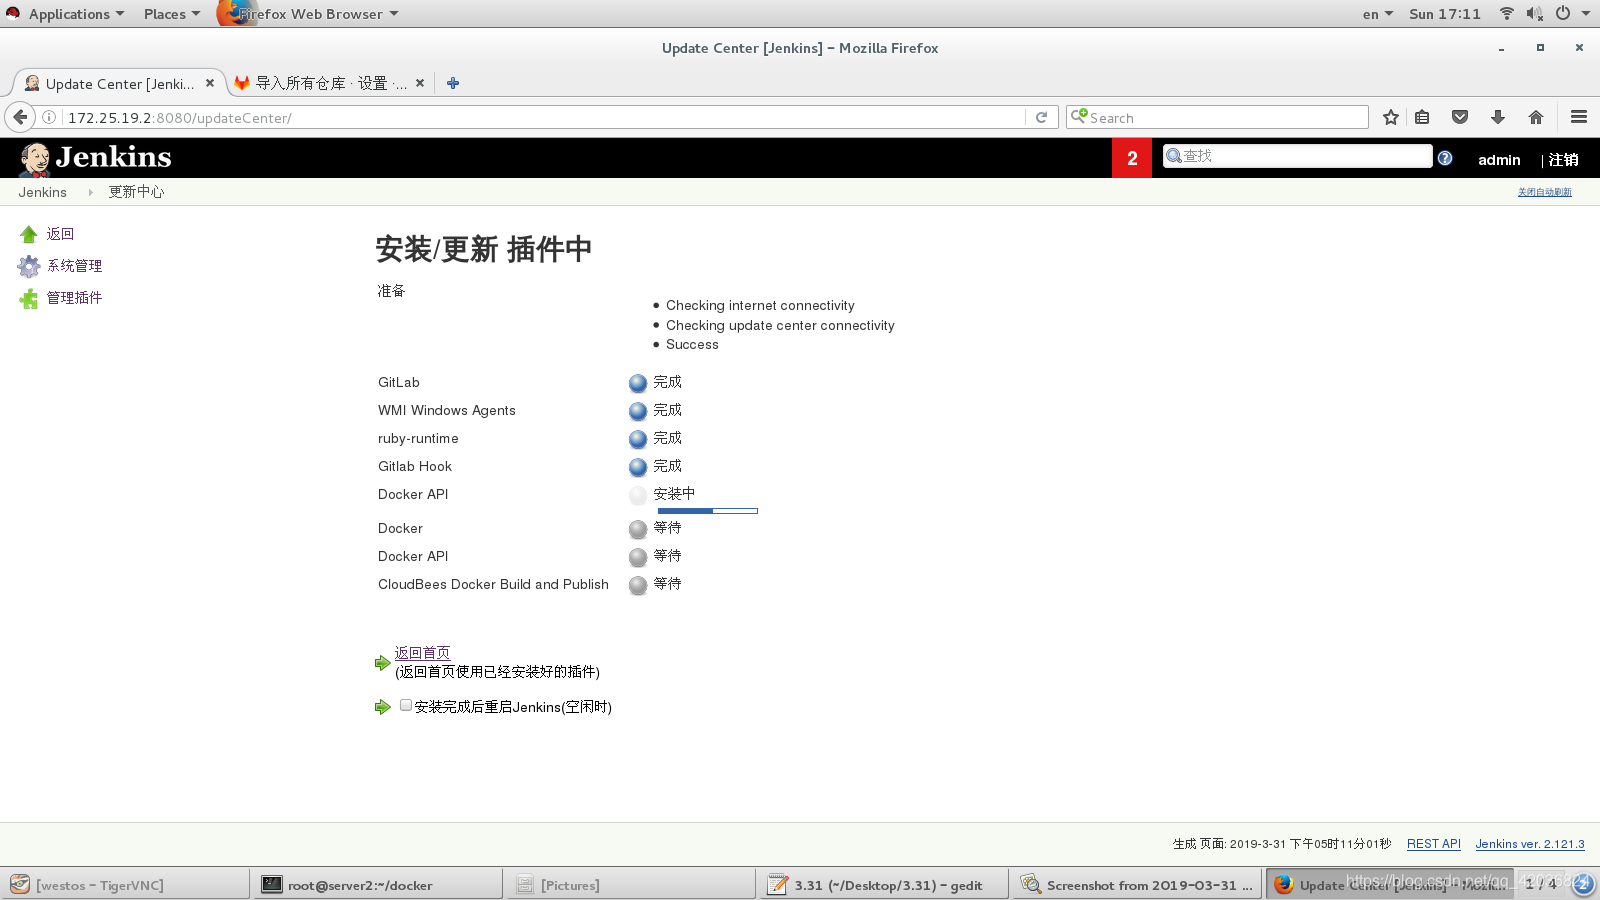Click the REST API link
The image size is (1600, 900).
coord(1434,844)
